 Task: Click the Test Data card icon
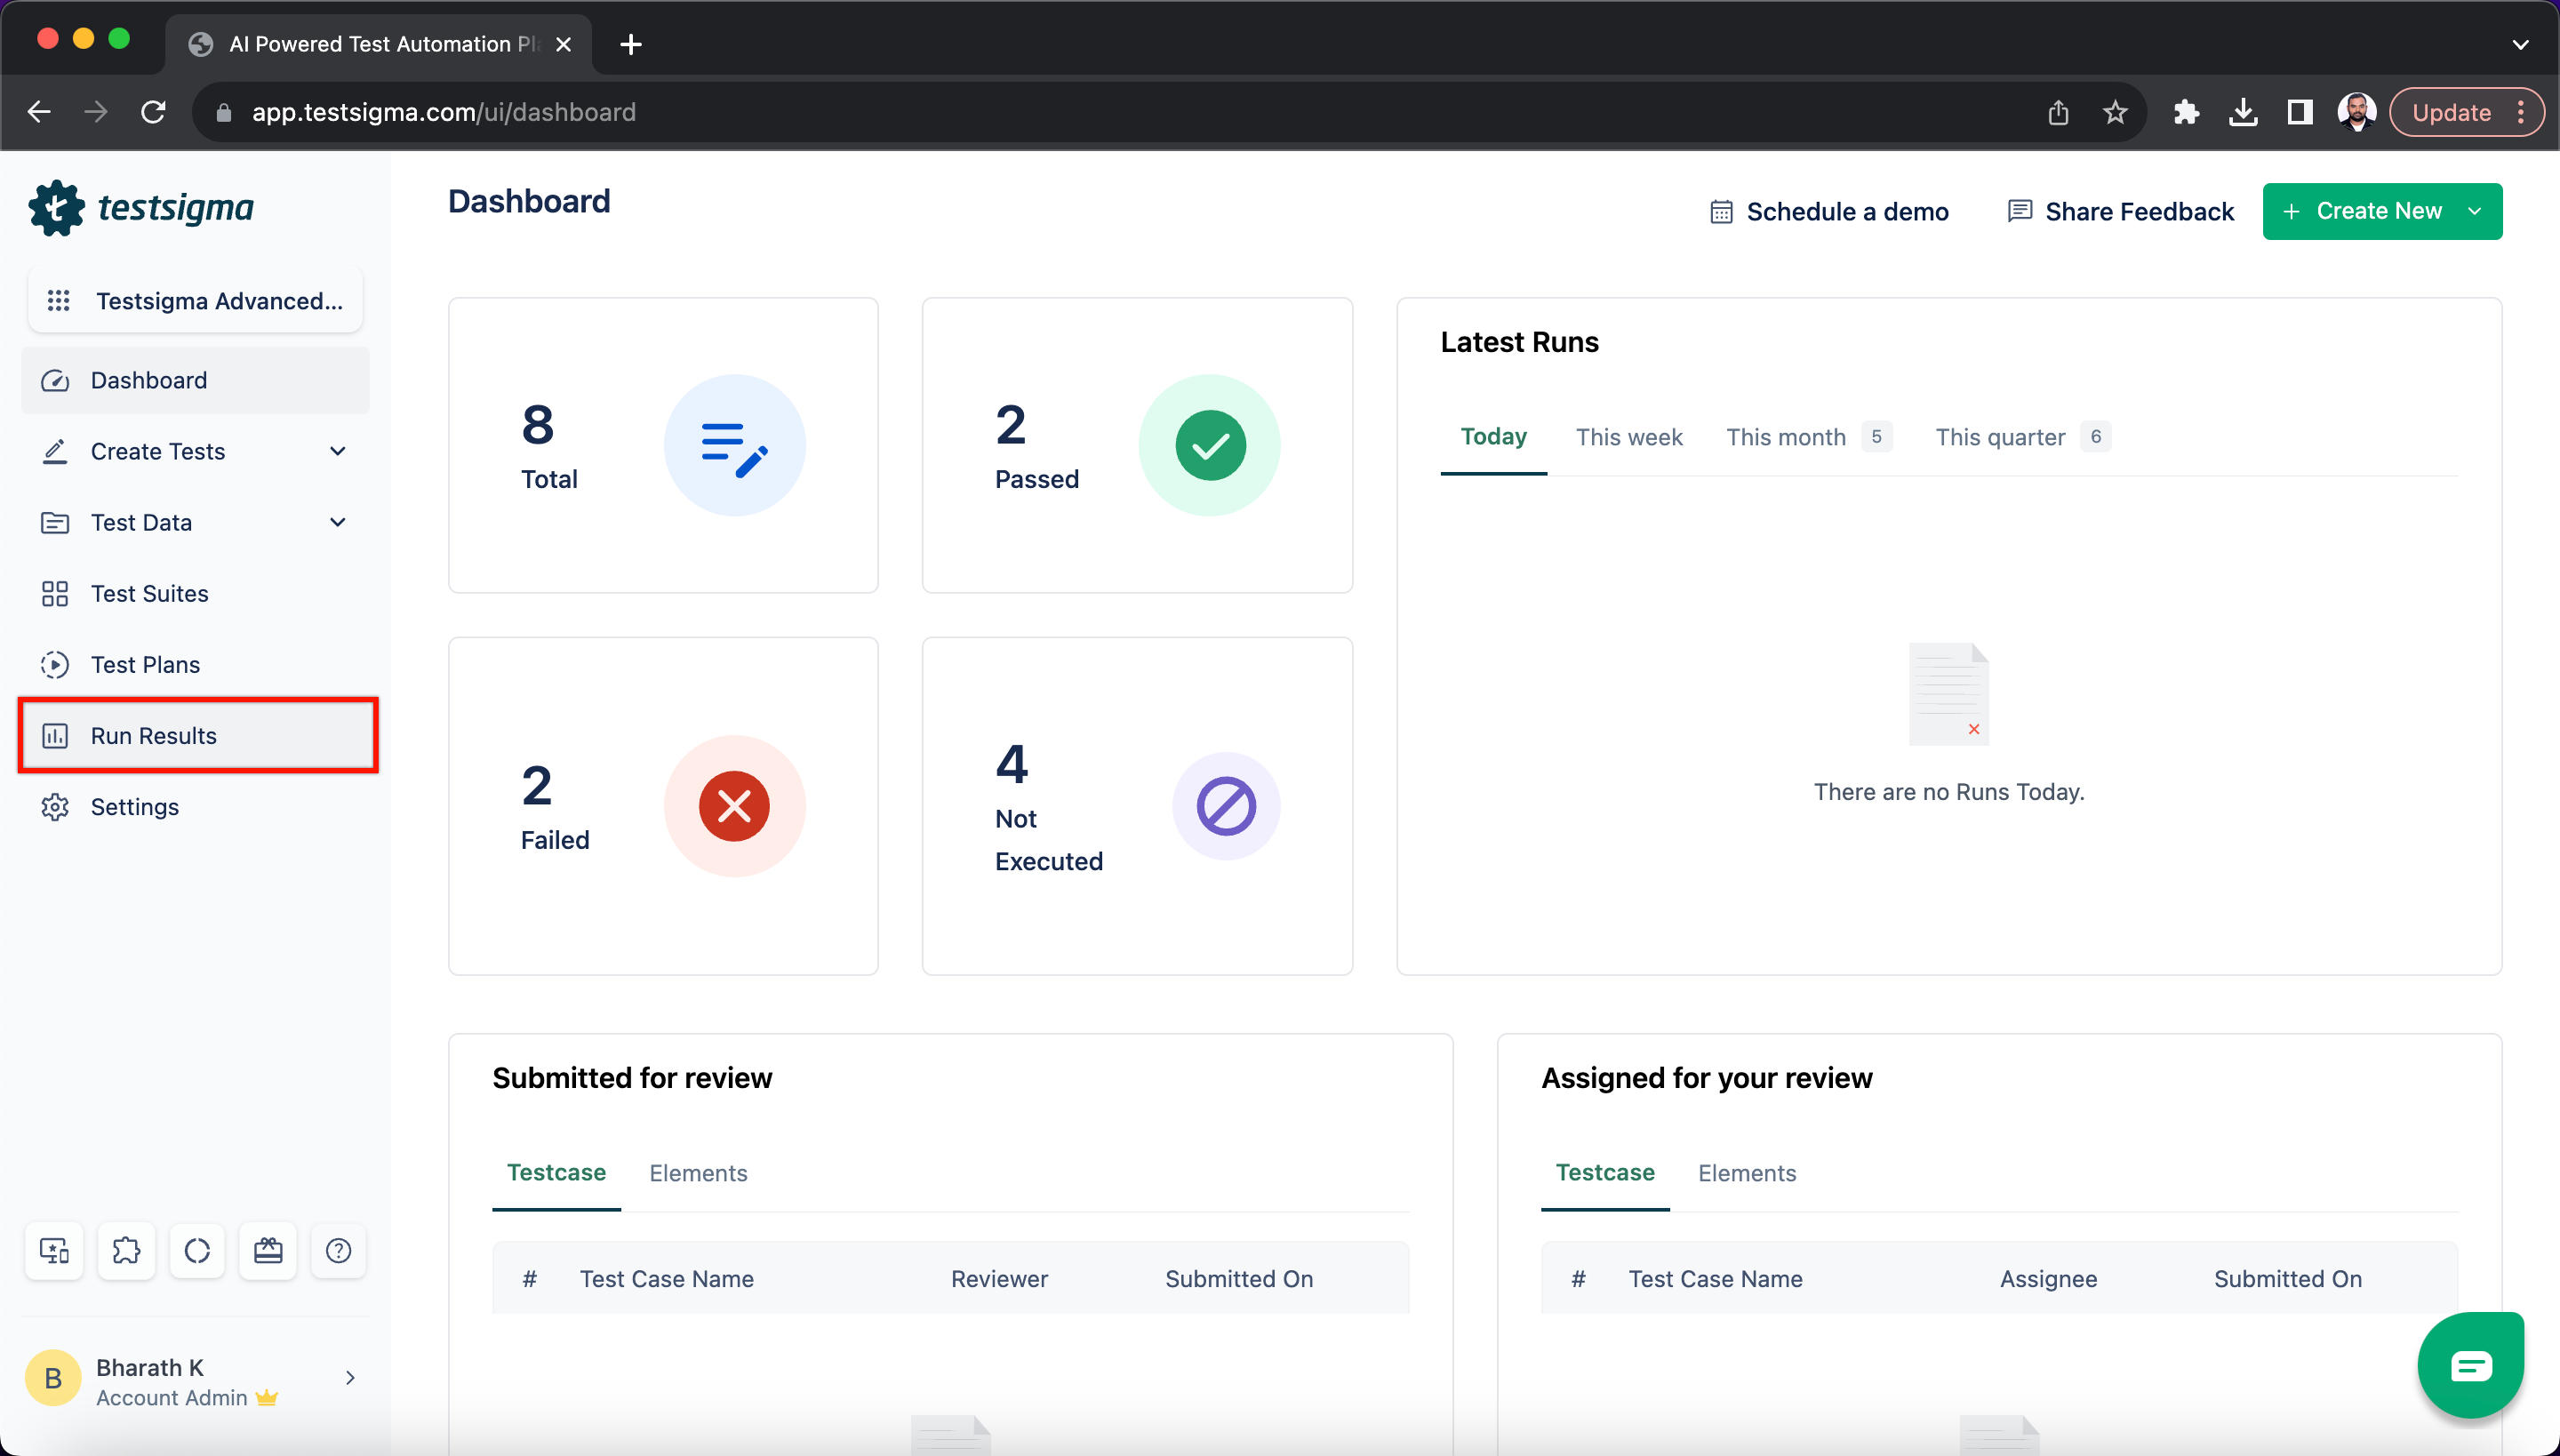point(55,522)
